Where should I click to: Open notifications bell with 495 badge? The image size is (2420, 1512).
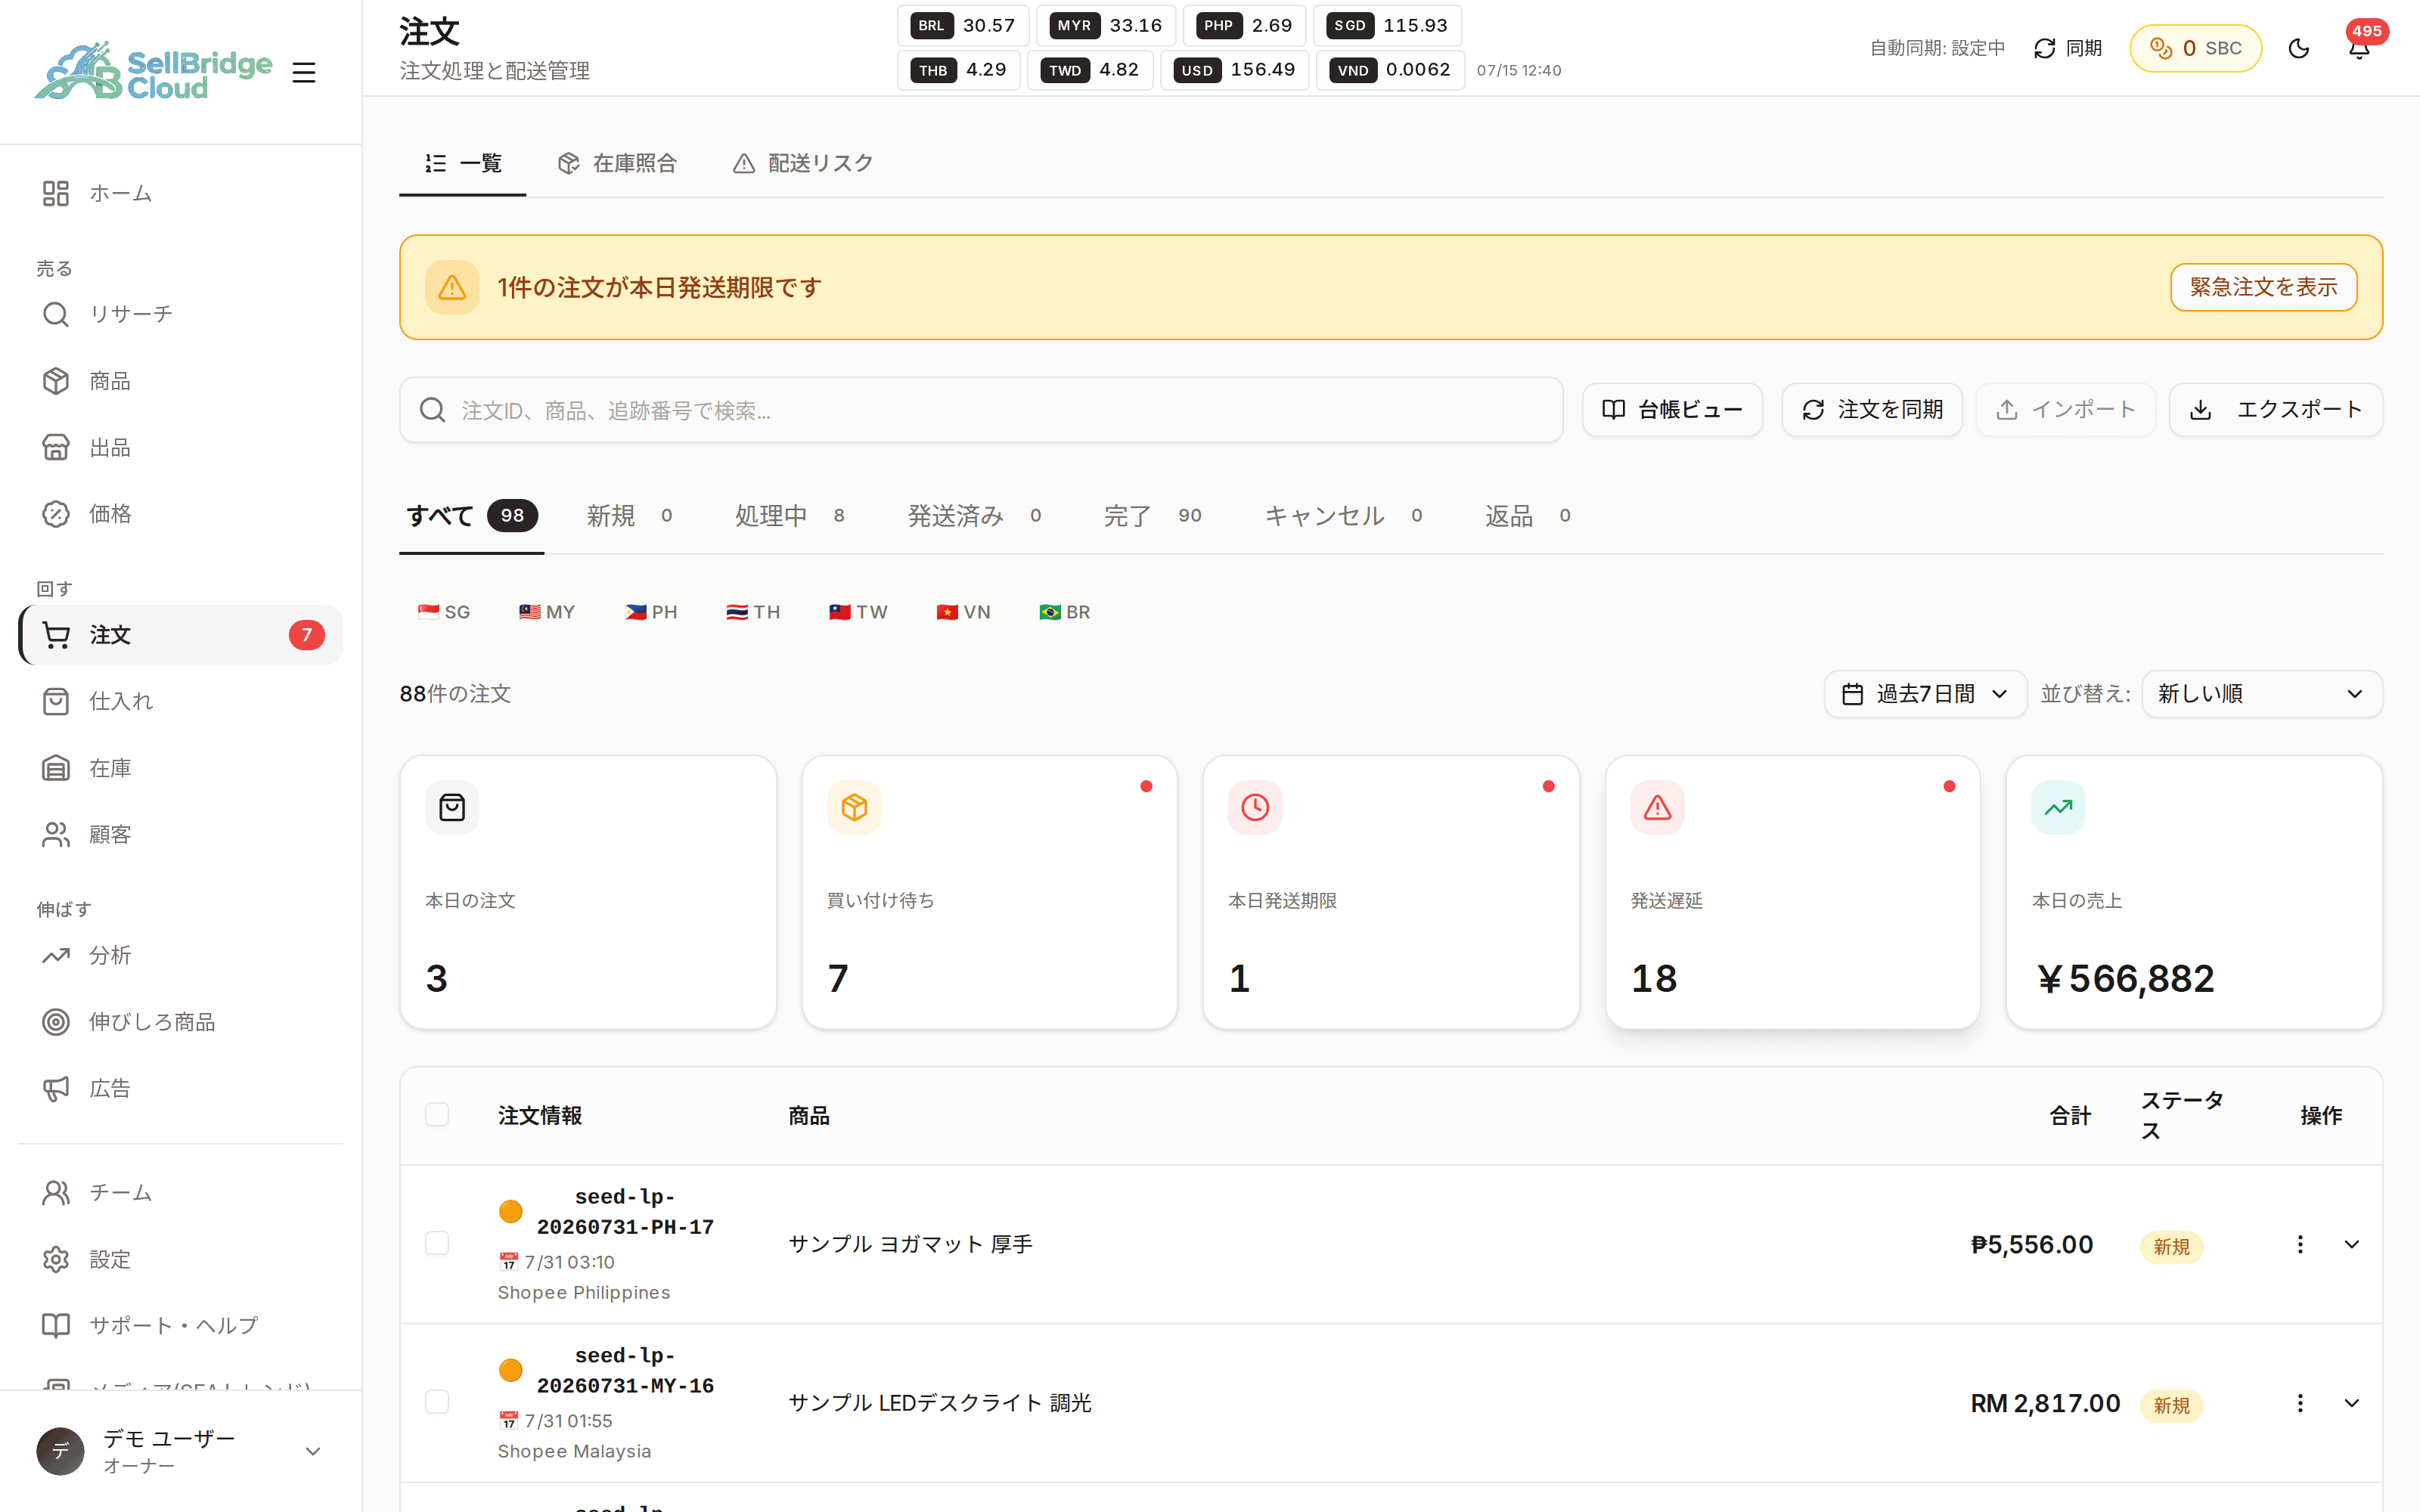pos(2359,48)
